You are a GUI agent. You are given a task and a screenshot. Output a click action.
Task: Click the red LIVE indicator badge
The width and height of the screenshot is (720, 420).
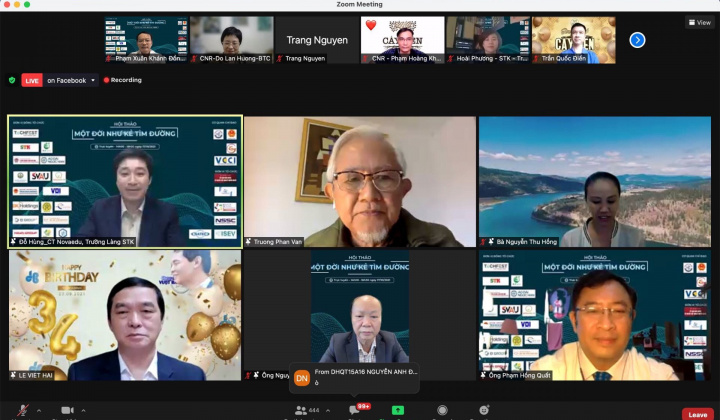(x=32, y=80)
